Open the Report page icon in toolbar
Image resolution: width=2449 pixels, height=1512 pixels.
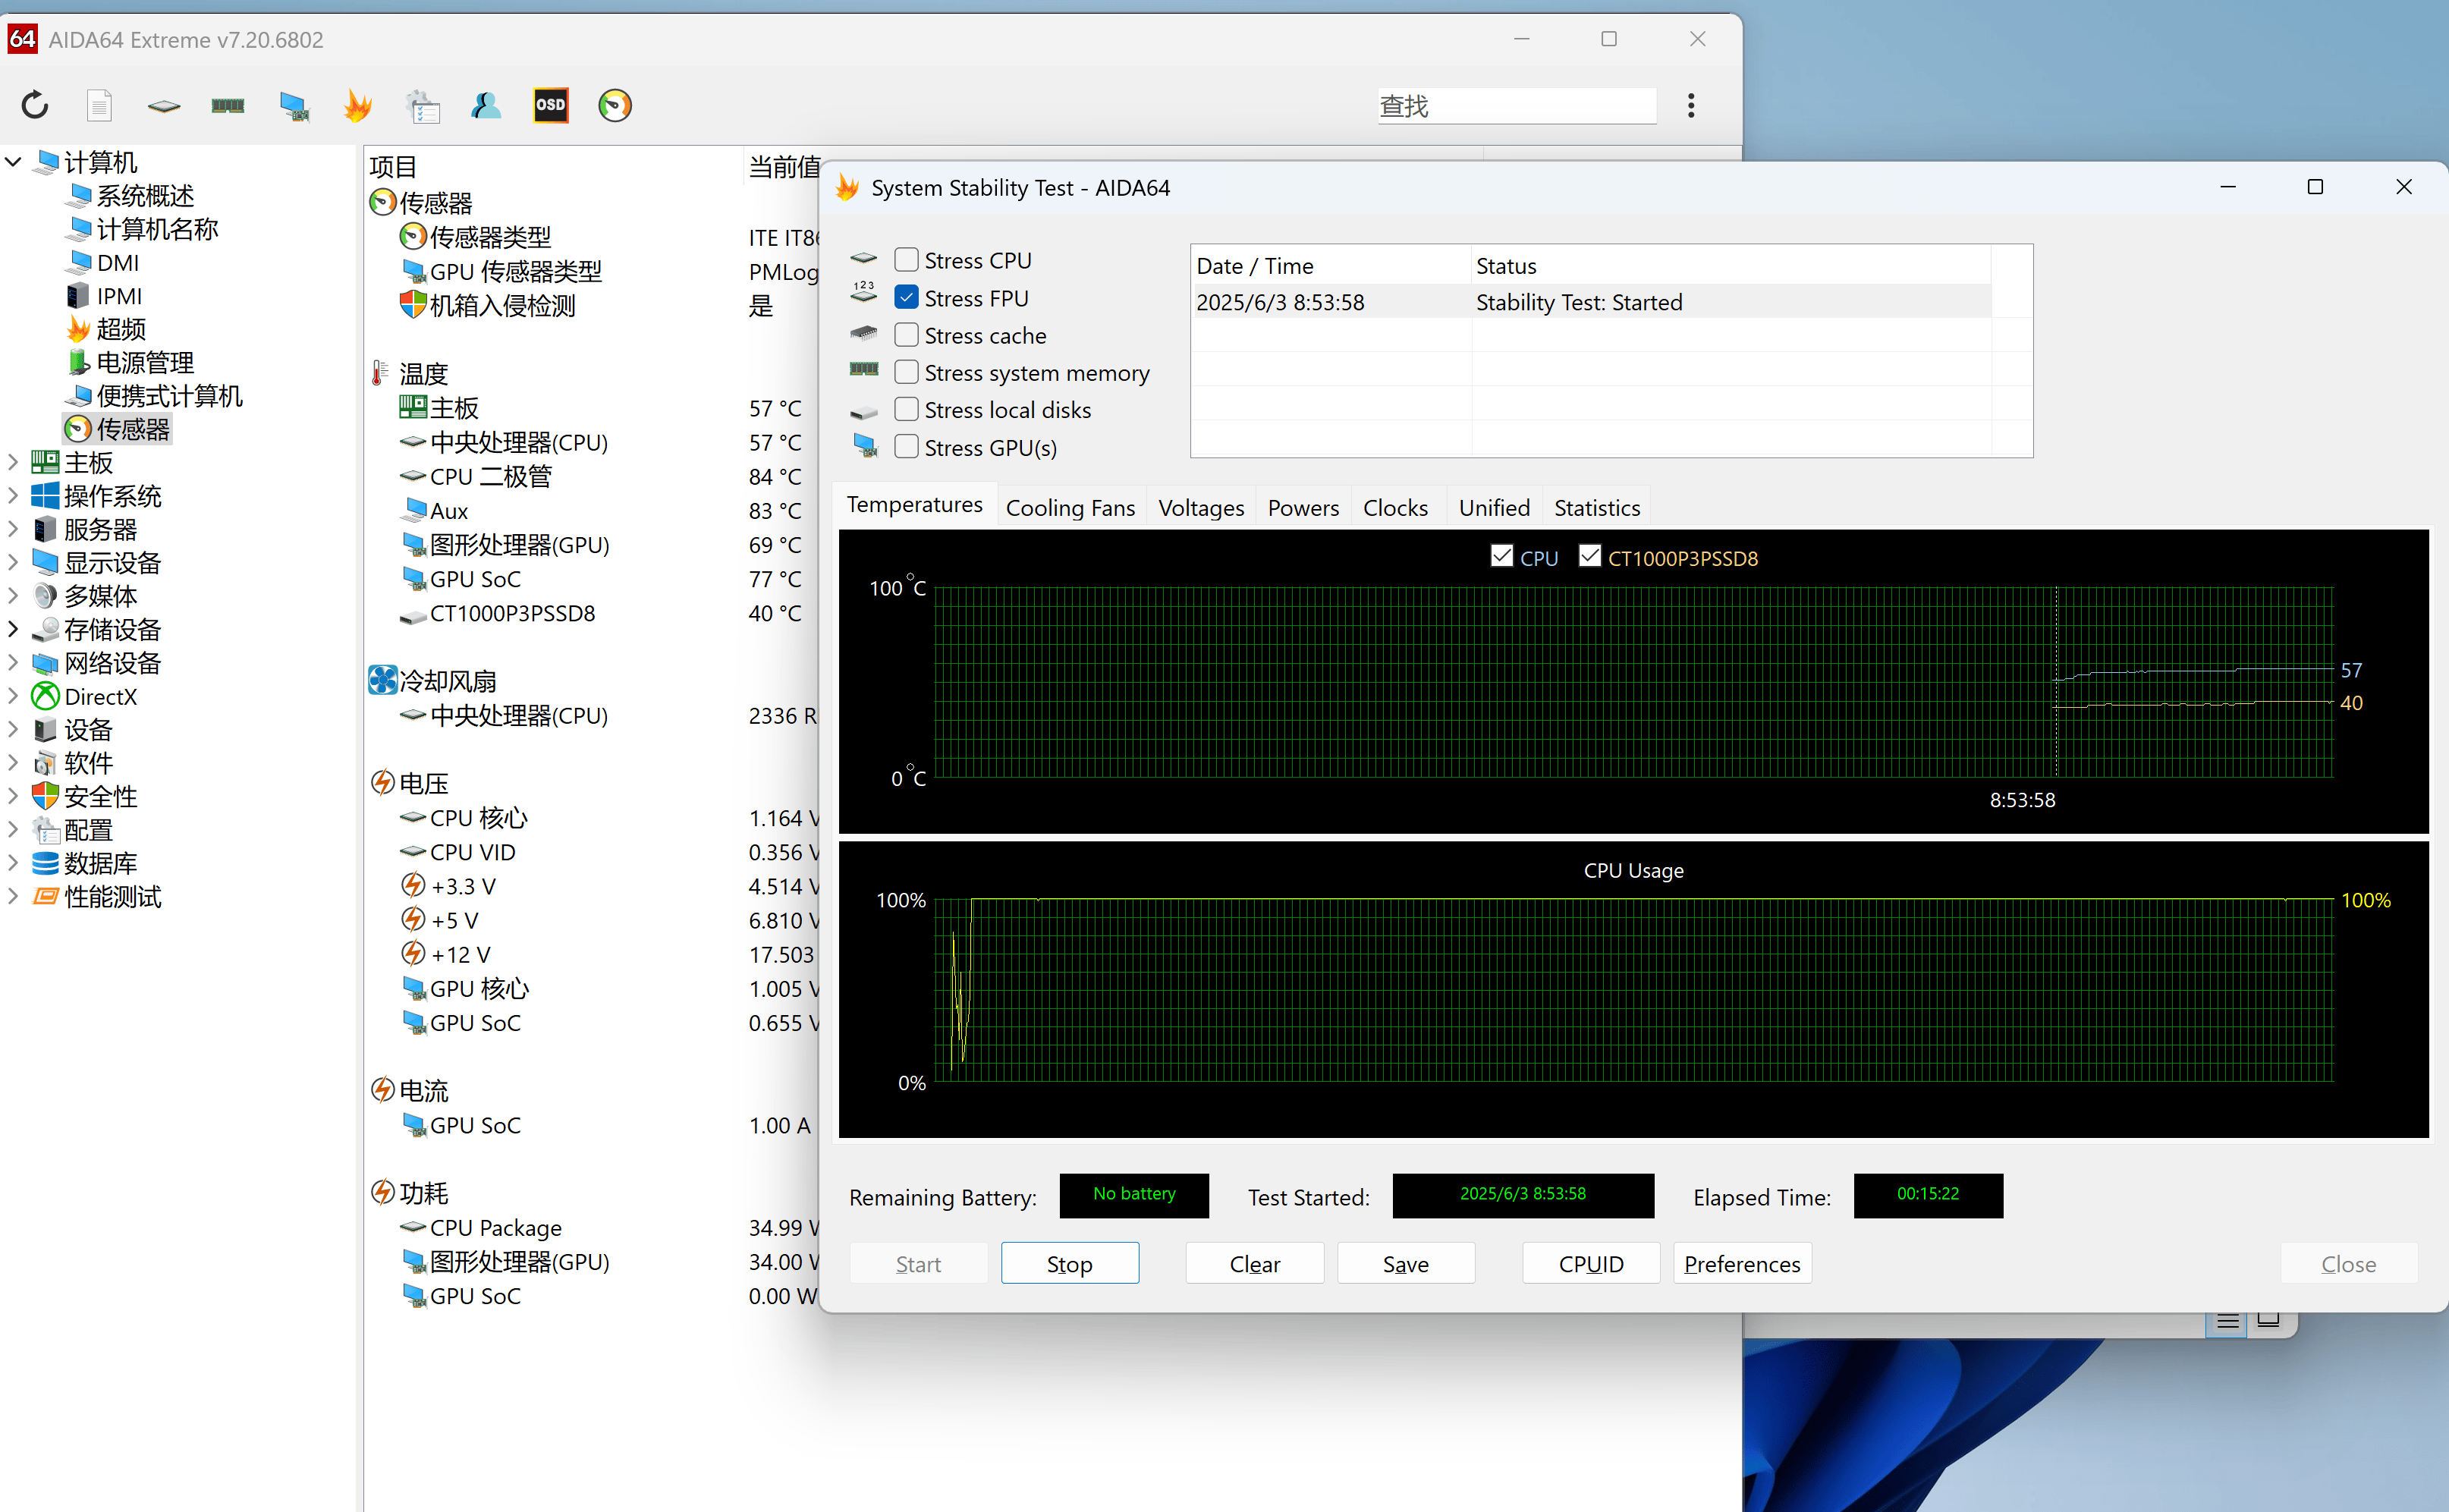click(99, 105)
